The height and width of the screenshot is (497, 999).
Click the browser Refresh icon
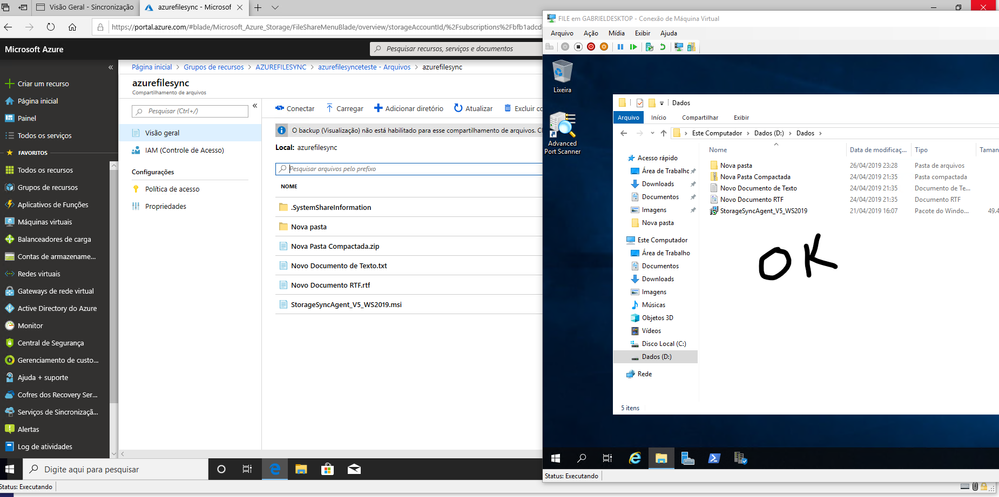51,27
